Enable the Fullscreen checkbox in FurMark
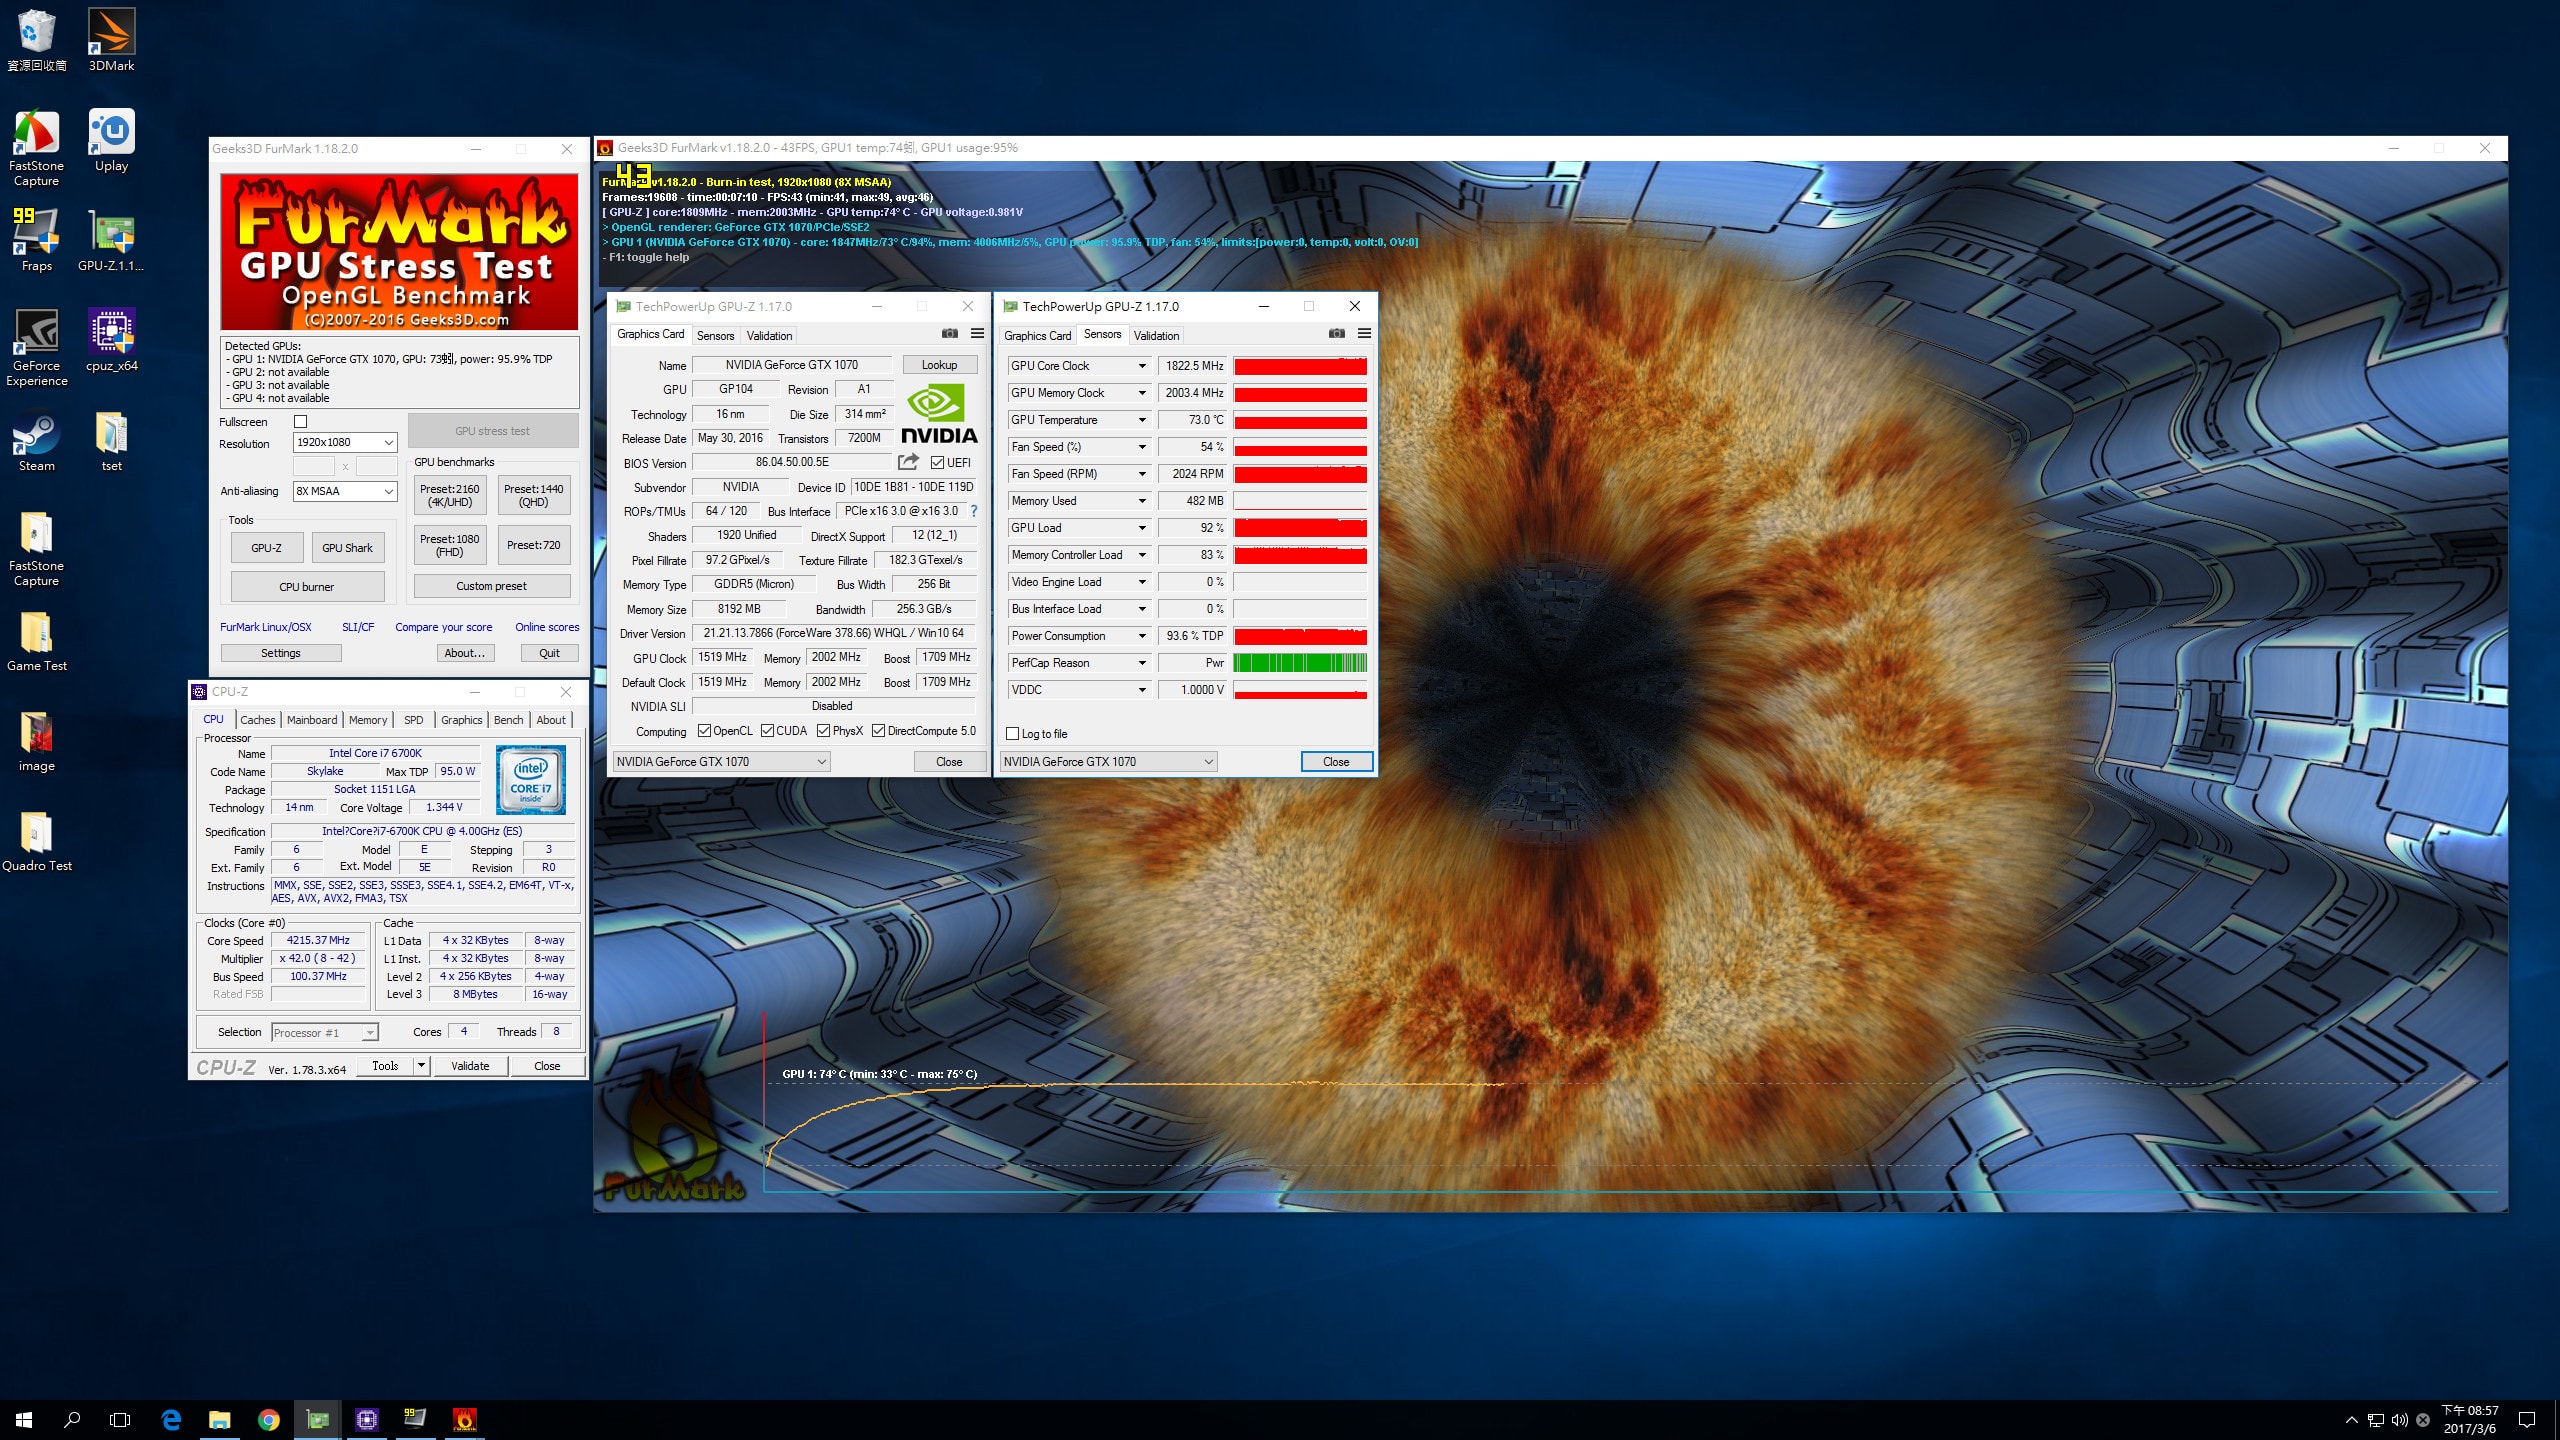The width and height of the screenshot is (2560, 1440). coord(300,422)
